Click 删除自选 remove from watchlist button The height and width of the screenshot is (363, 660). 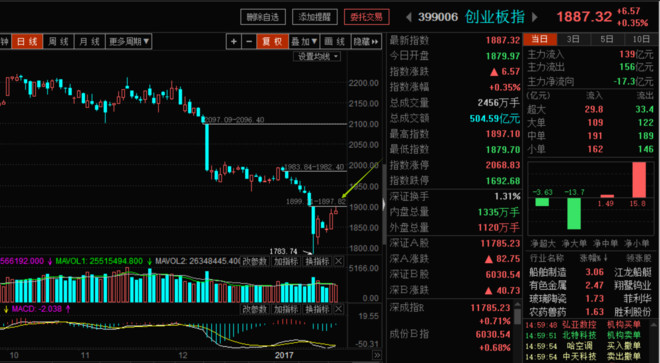point(263,17)
